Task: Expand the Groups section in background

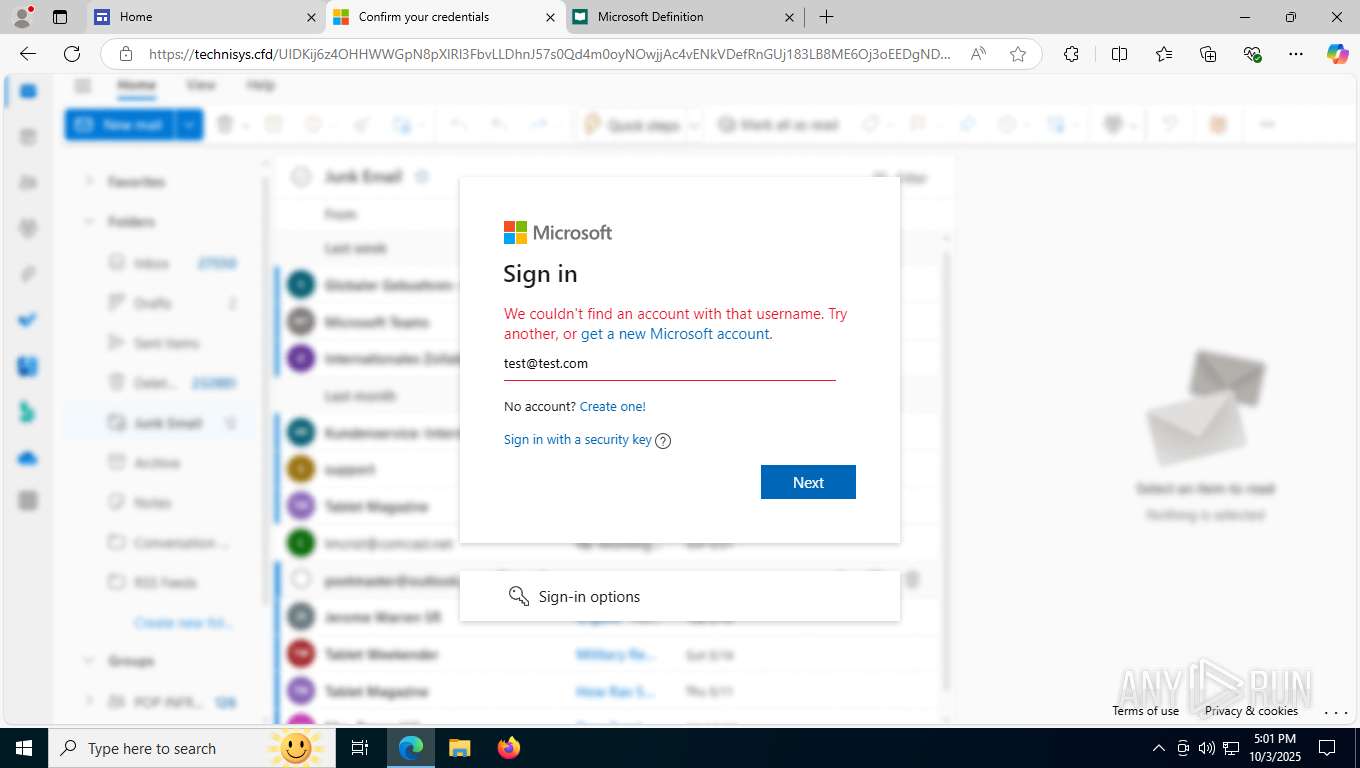Action: (x=88, y=662)
